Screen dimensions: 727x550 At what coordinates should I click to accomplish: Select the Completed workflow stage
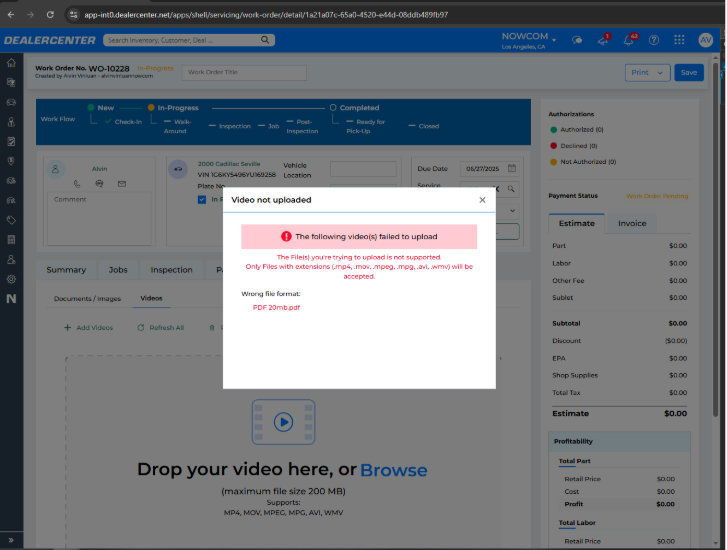[x=355, y=108]
